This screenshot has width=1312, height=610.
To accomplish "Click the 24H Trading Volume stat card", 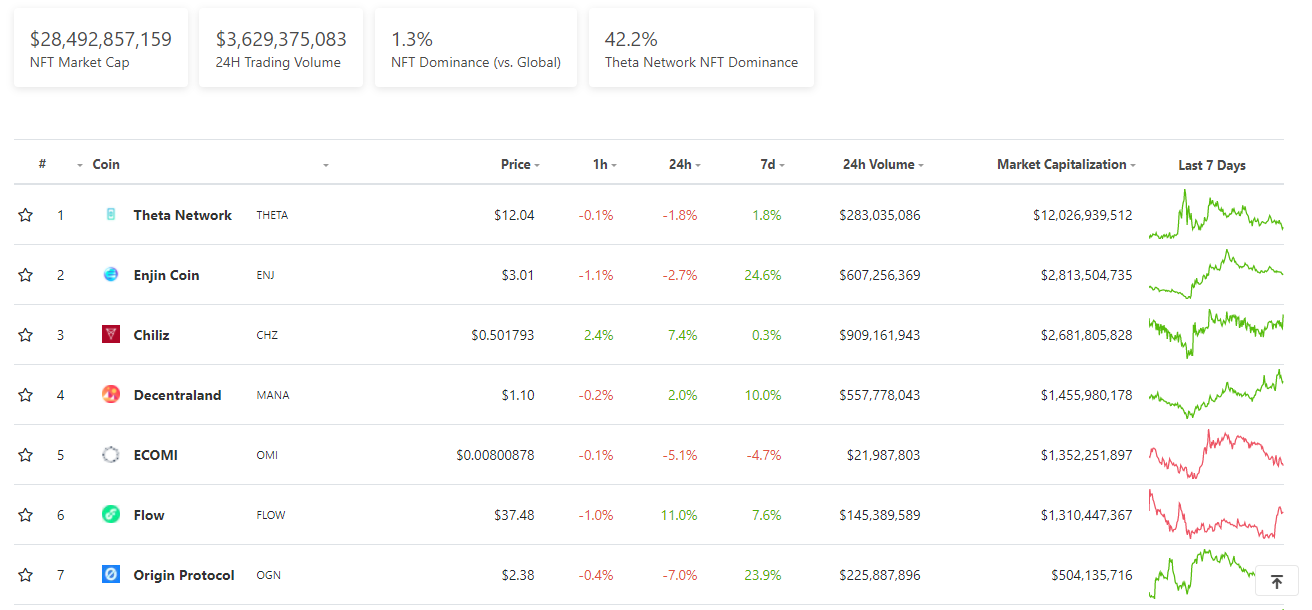I will (x=281, y=48).
